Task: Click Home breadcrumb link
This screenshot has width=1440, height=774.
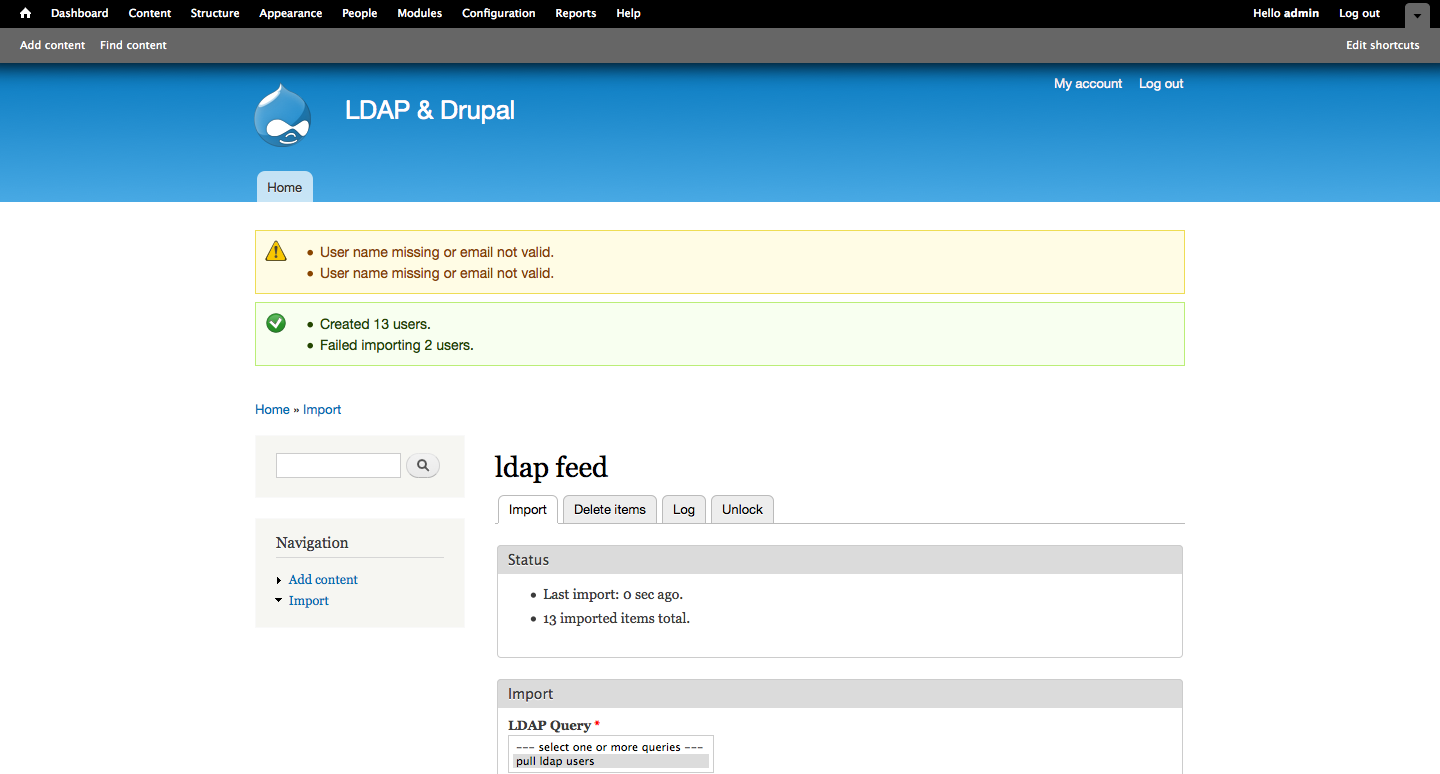Action: point(272,410)
